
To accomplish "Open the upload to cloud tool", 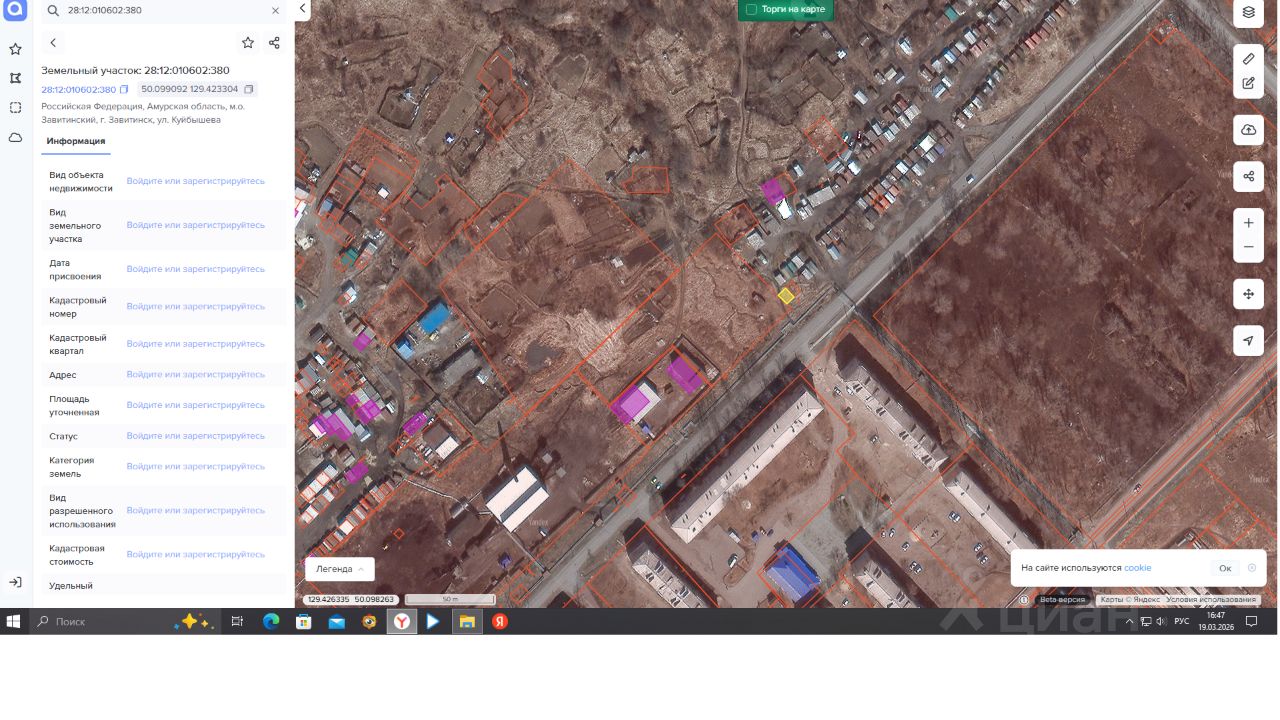I will [x=1248, y=130].
